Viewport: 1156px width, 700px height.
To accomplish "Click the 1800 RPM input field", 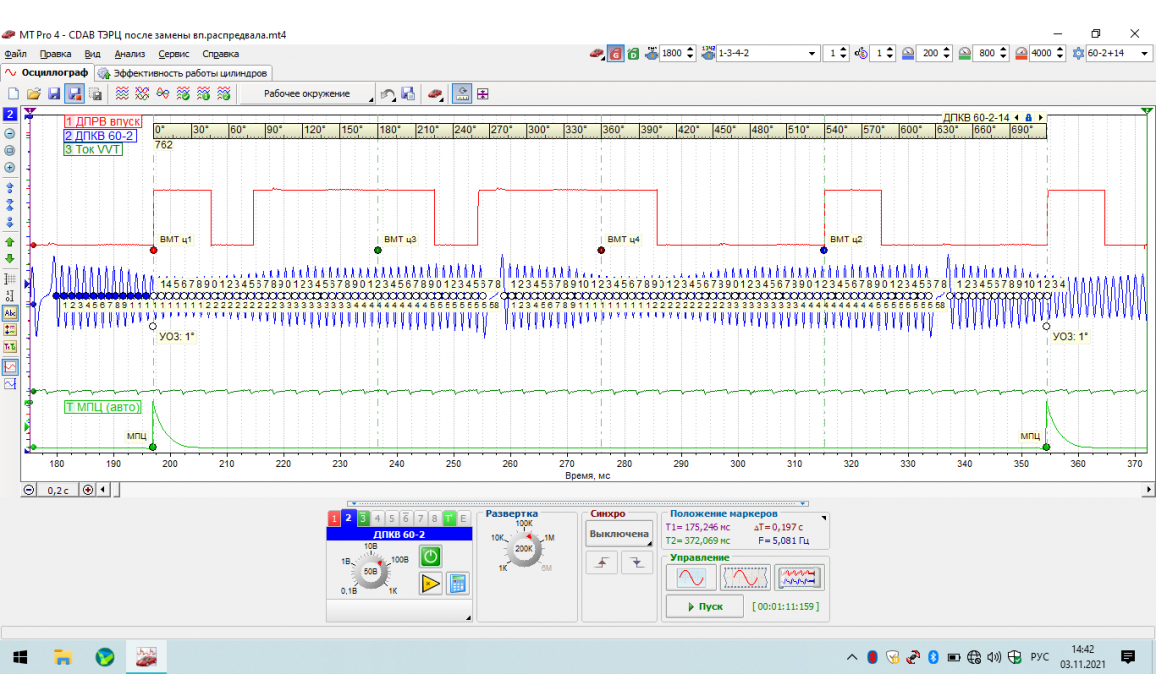I will (672, 53).
